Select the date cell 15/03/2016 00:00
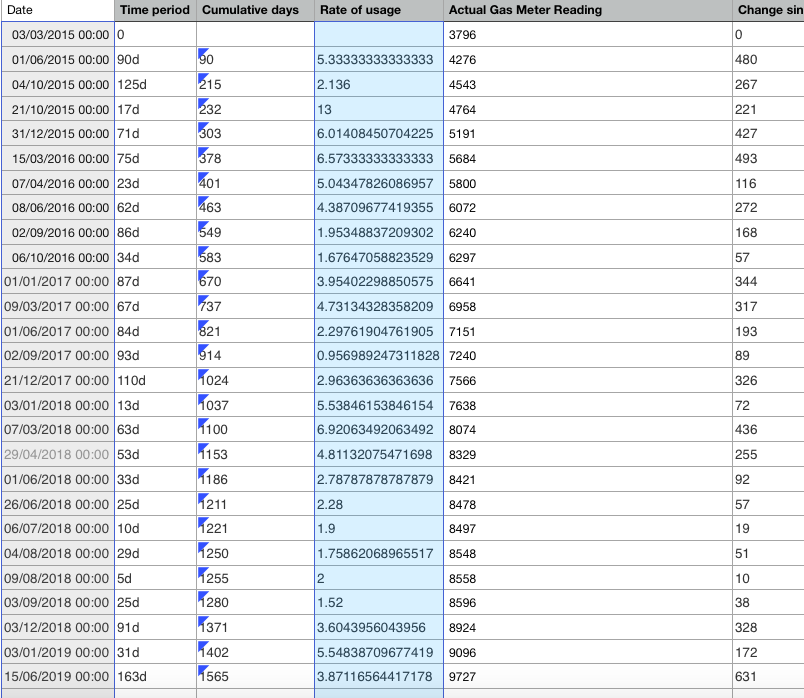The width and height of the screenshot is (804, 698). click(58, 158)
